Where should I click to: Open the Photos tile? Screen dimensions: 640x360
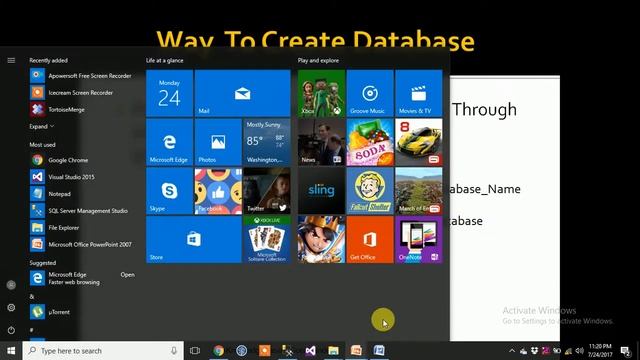[218, 142]
